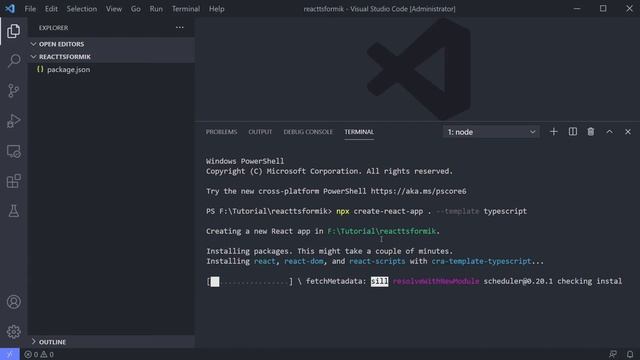
Task: Click the highlighted 'sill' log level
Action: point(379,281)
